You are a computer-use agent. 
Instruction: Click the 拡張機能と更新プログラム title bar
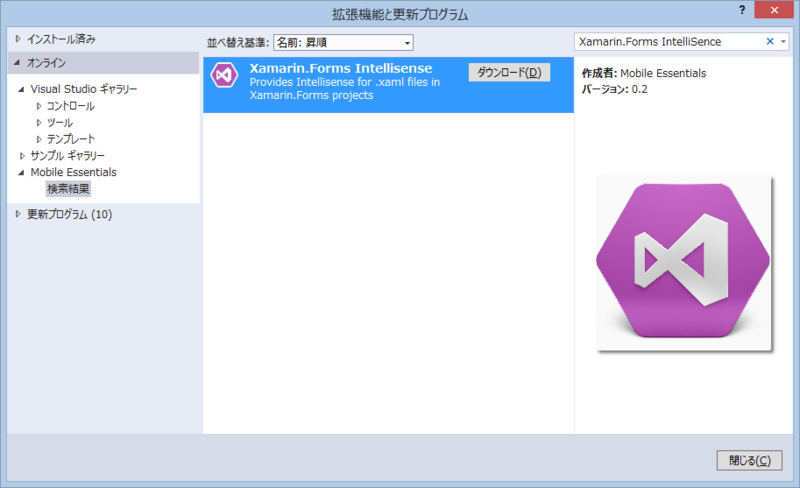(x=400, y=14)
